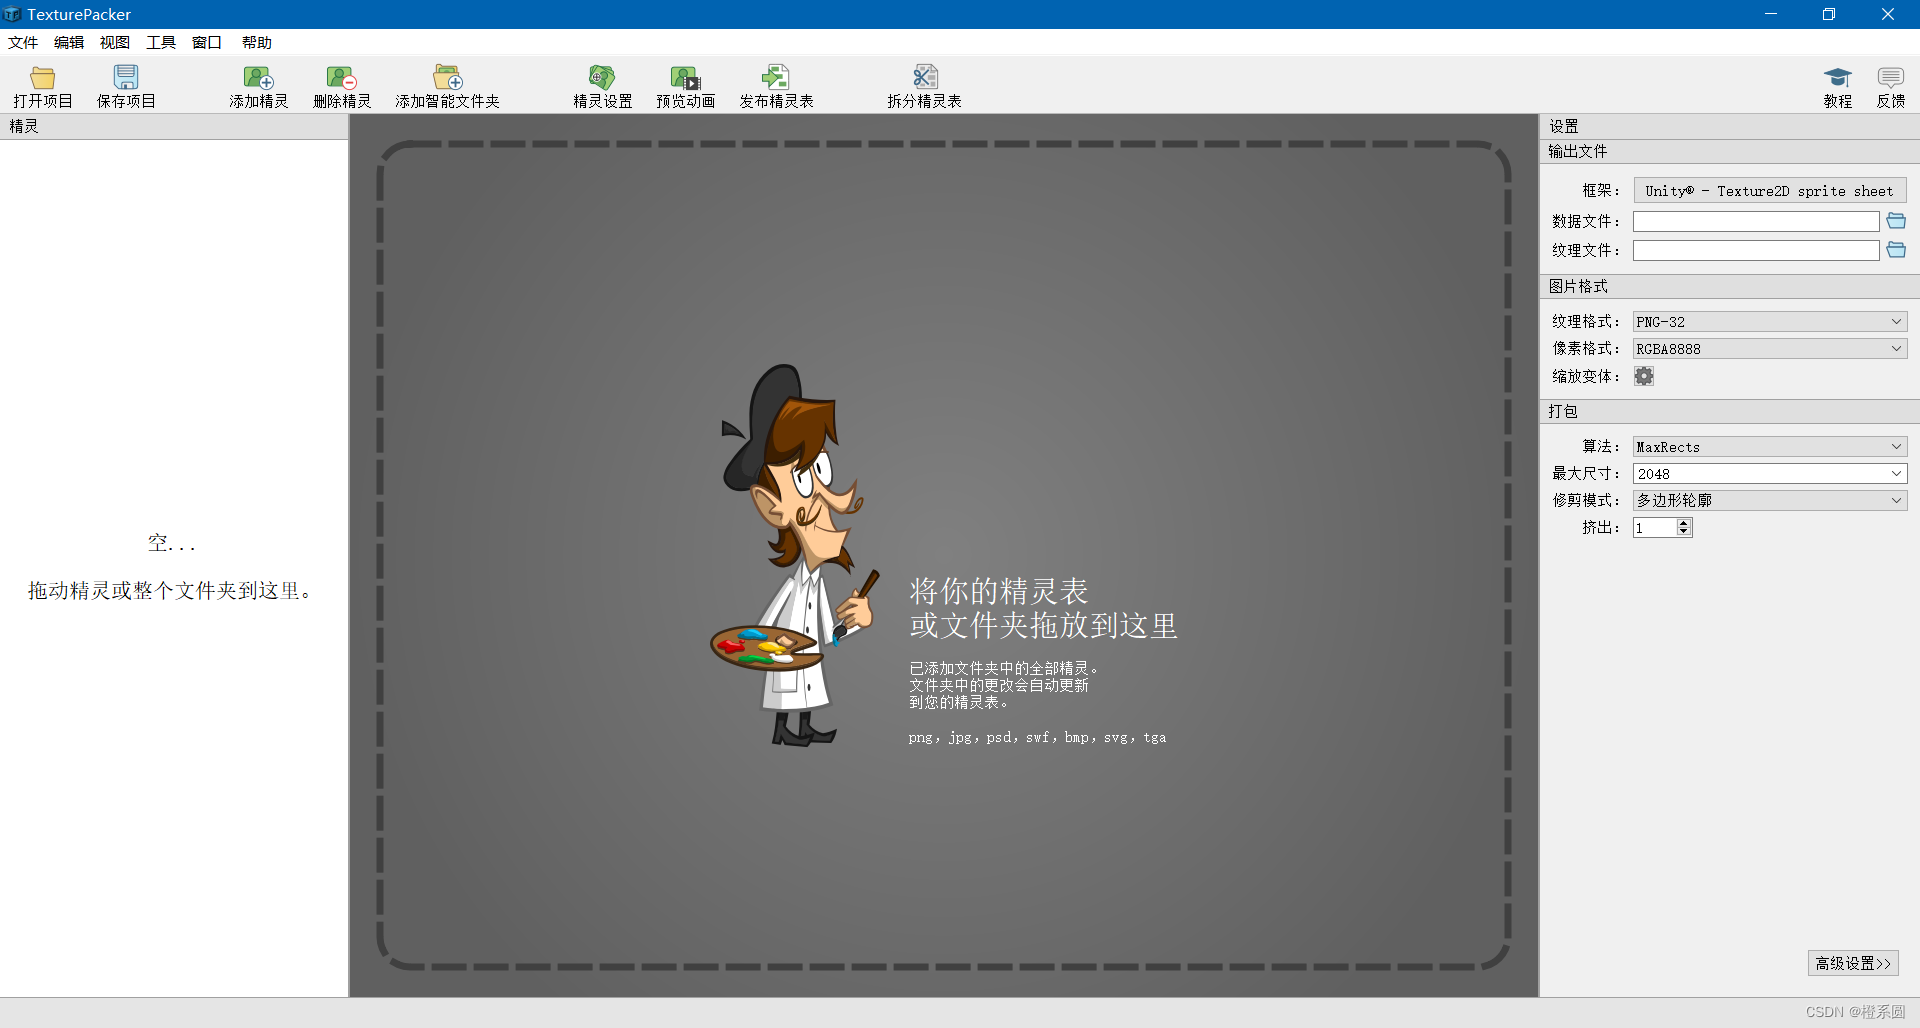Click the 打开项目 folder icon
The width and height of the screenshot is (1920, 1028).
tap(43, 77)
